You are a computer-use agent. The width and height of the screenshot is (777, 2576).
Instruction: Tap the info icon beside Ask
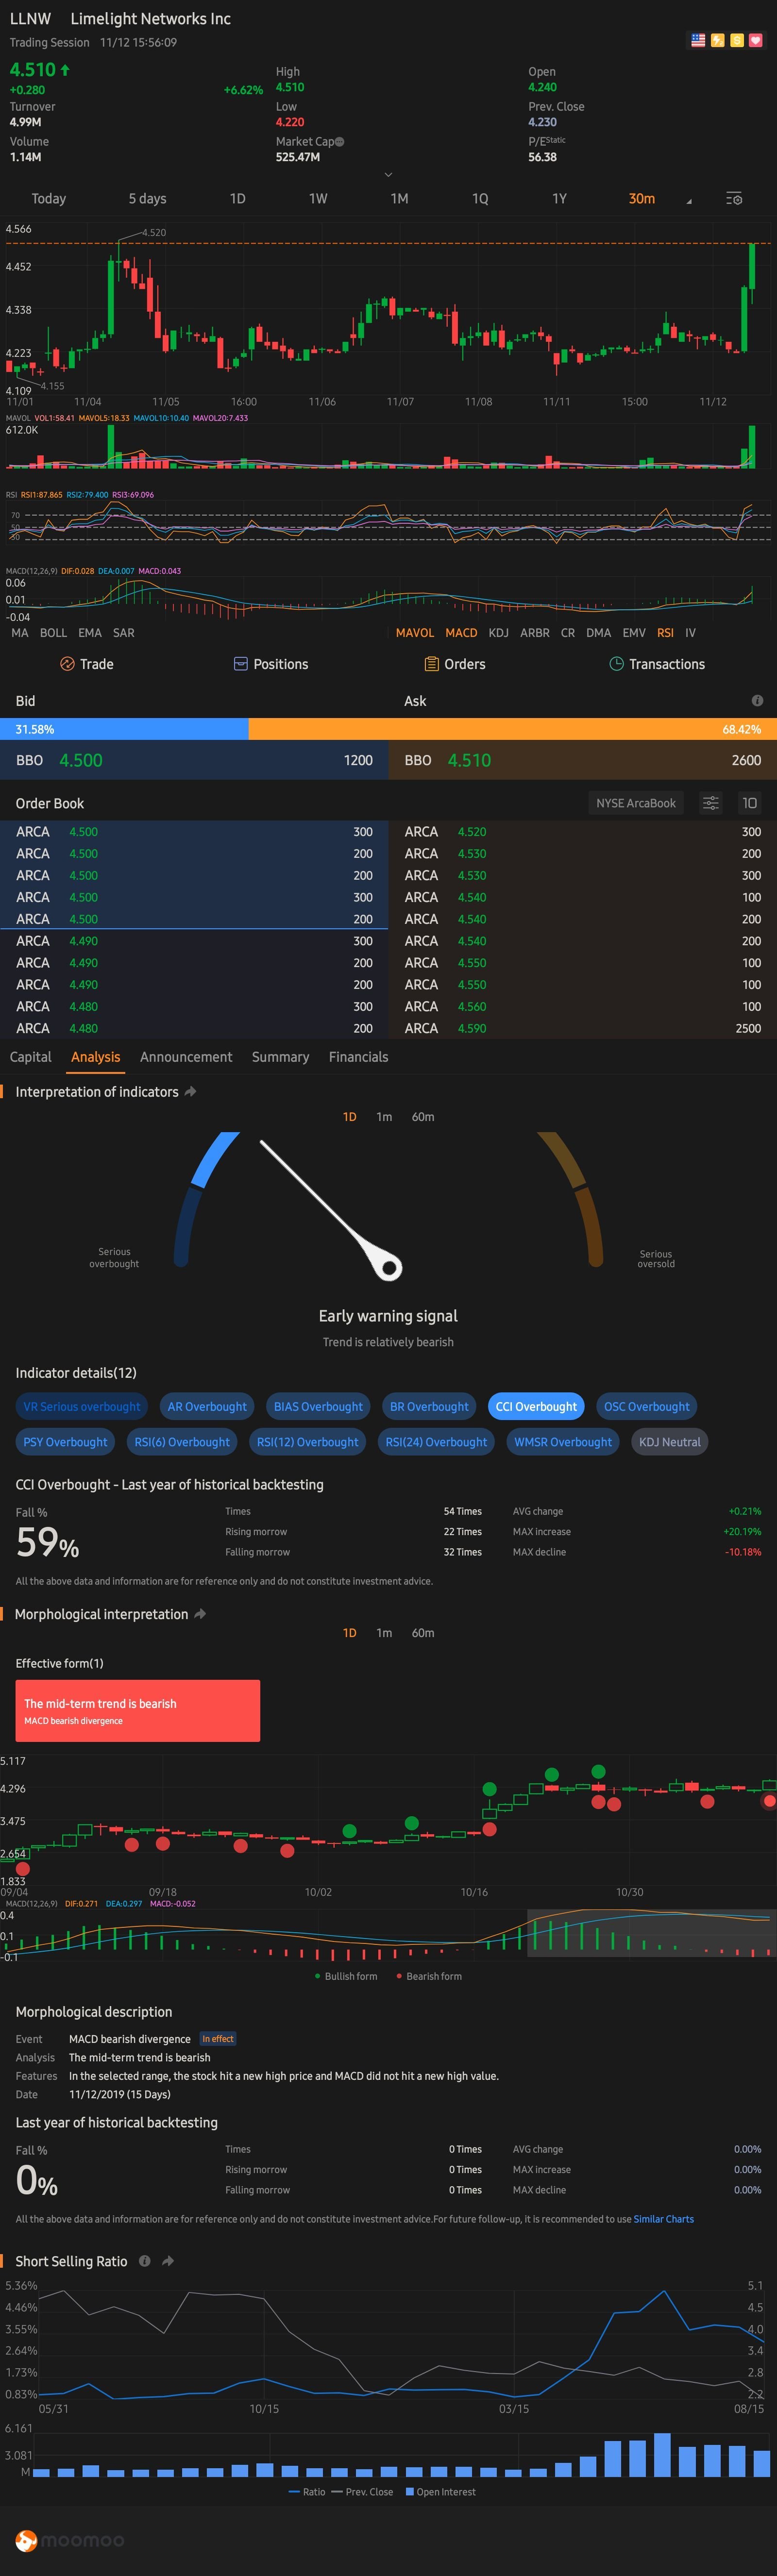click(x=757, y=701)
